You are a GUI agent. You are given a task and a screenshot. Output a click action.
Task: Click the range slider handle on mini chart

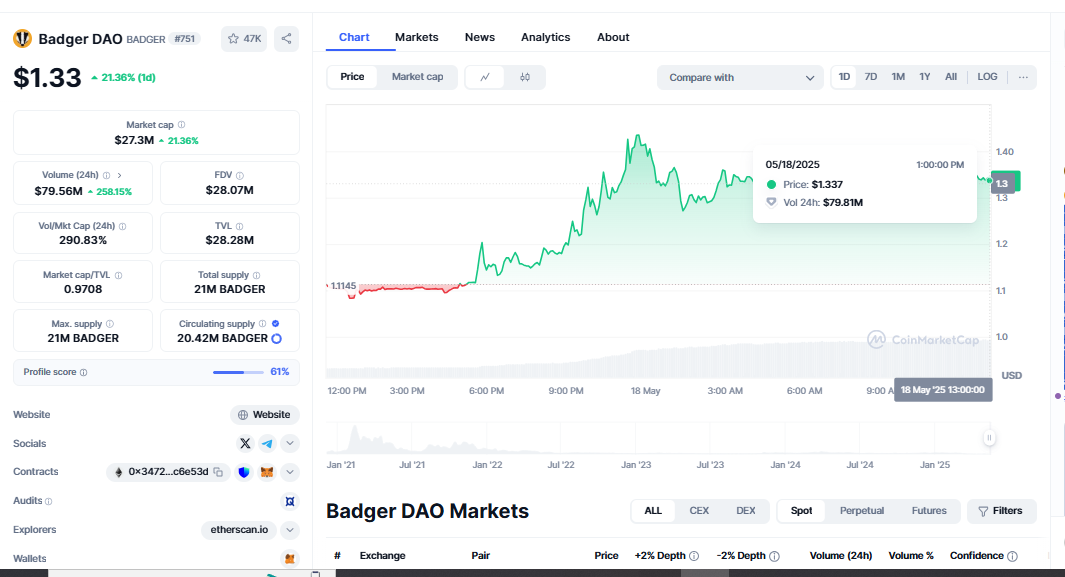(989, 438)
